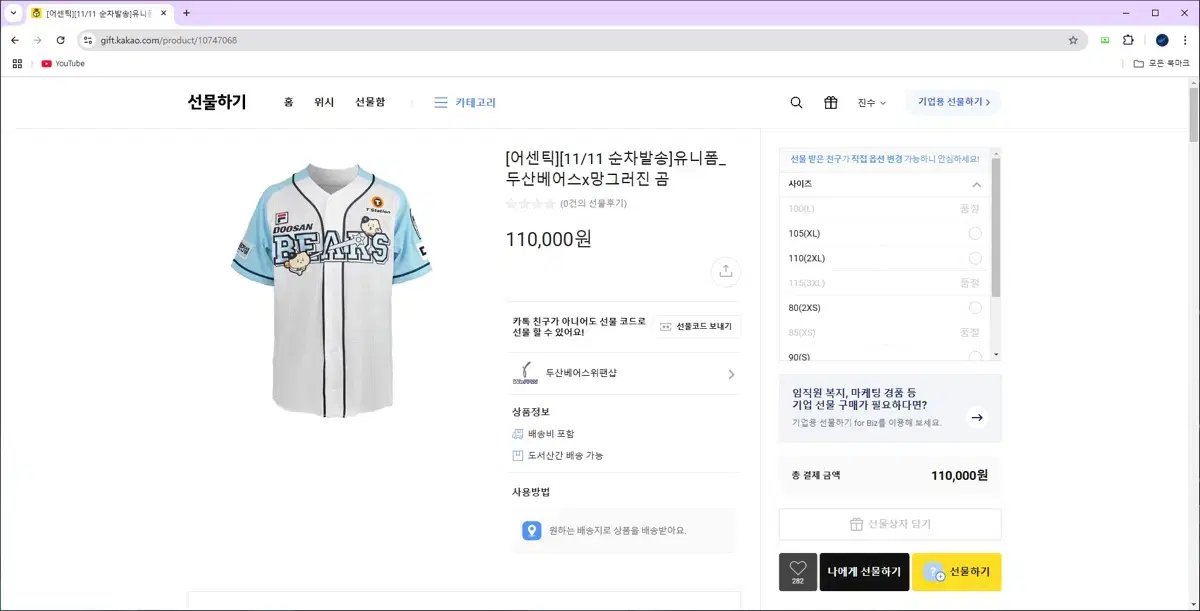This screenshot has height=611, width=1200.
Task: Select the 105(XL) size option
Action: (886, 233)
